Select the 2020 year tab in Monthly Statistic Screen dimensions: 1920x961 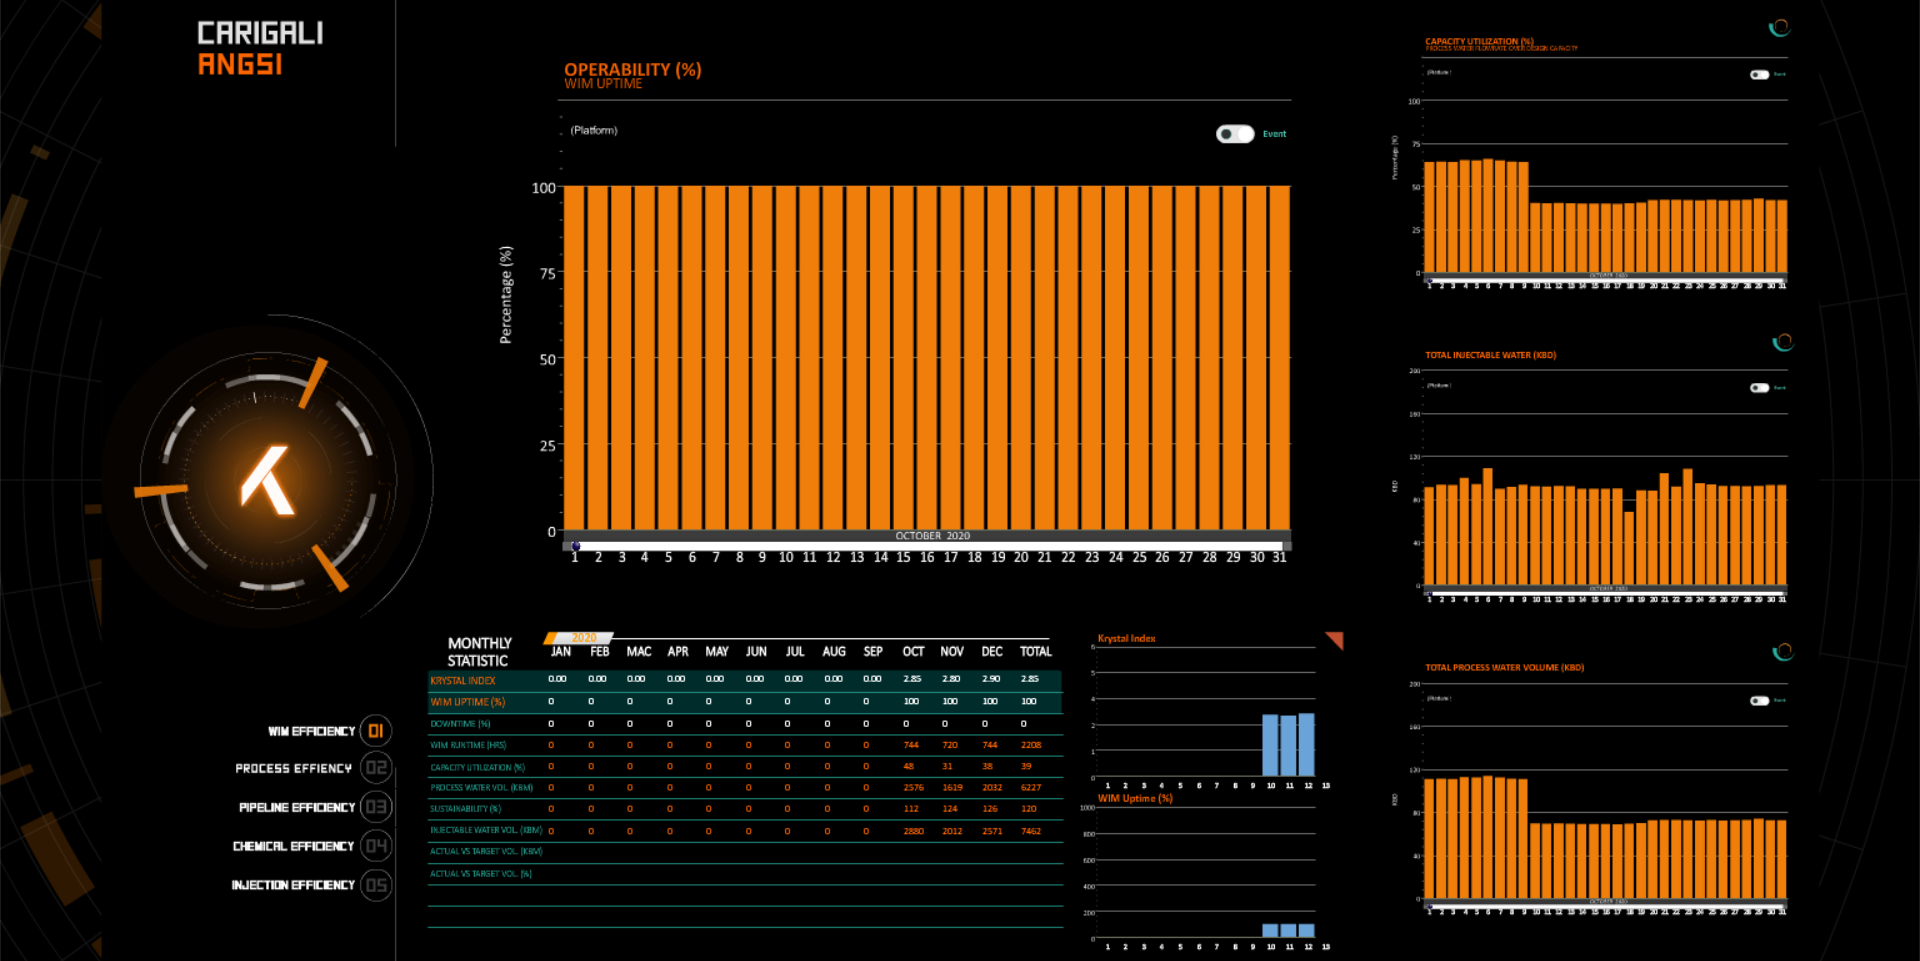tap(582, 637)
